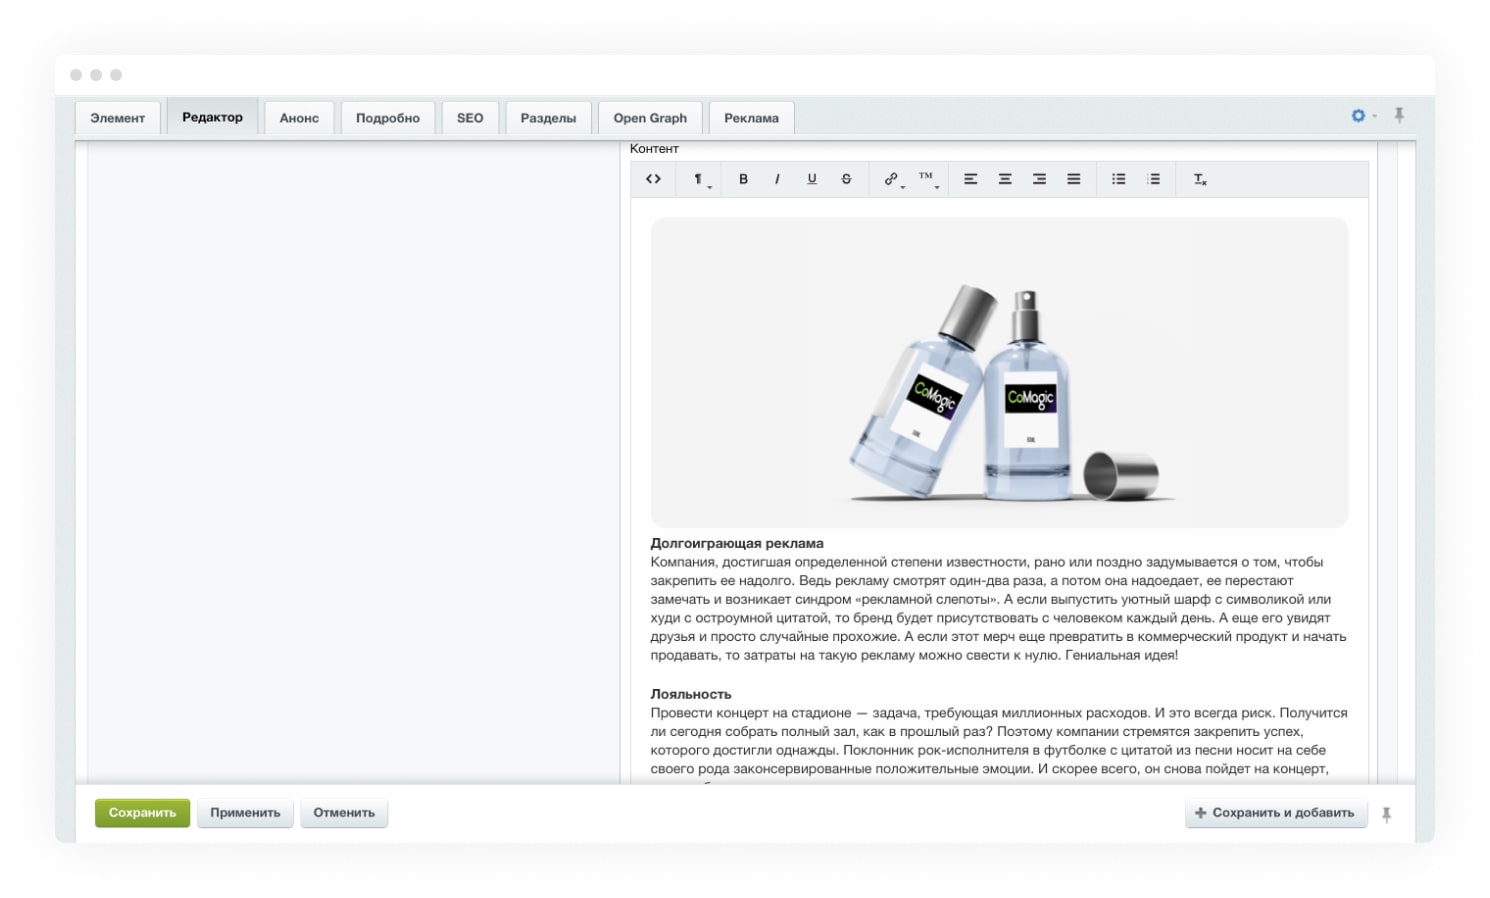Viewport: 1490px width, 898px height.
Task: Click the green Сохранить button
Action: click(142, 813)
